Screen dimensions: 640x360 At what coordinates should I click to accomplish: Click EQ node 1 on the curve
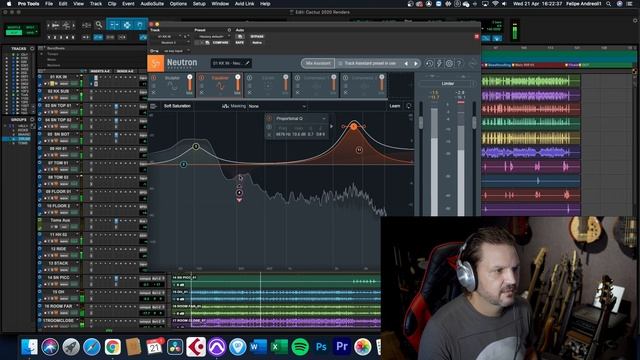[x=196, y=146]
